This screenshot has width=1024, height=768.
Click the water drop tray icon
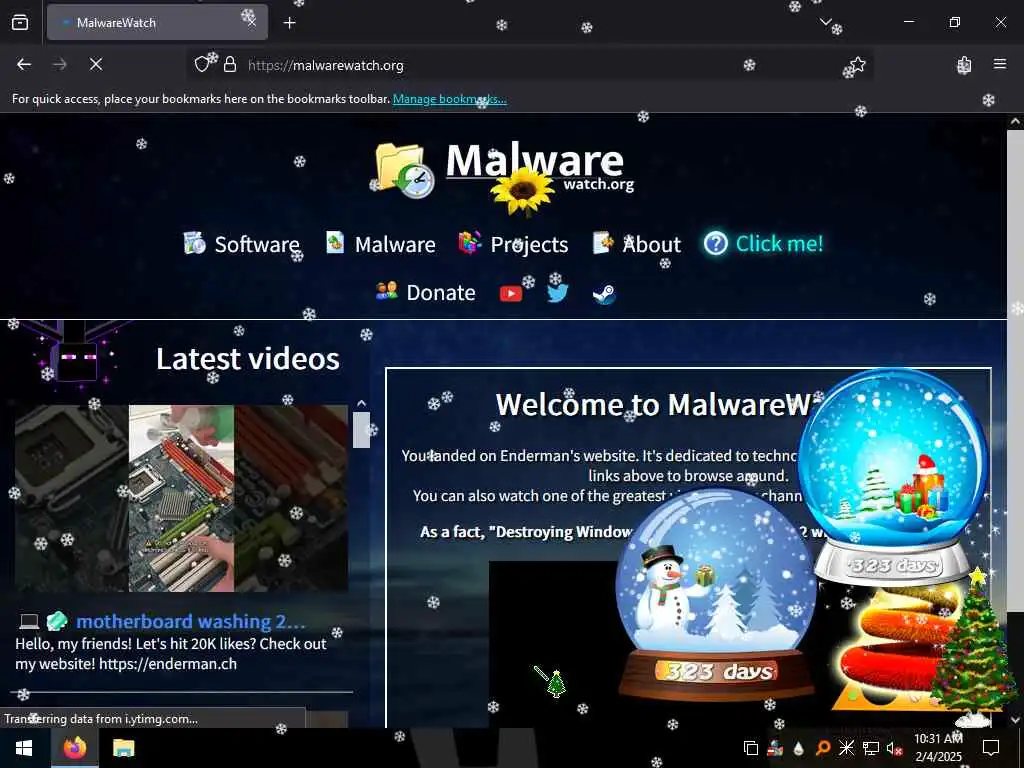[798, 748]
